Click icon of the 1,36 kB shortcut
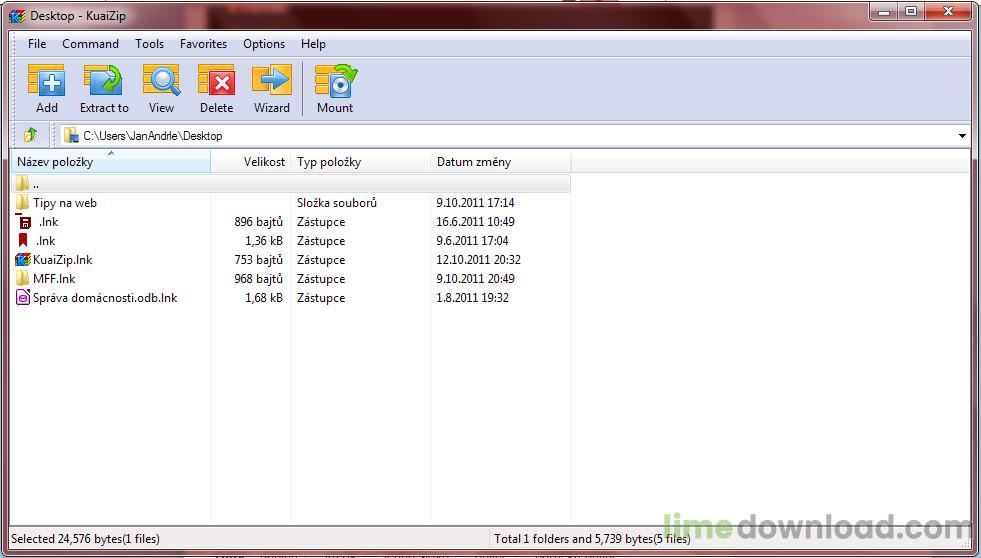Viewport: 981px width, 558px height. click(x=23, y=240)
